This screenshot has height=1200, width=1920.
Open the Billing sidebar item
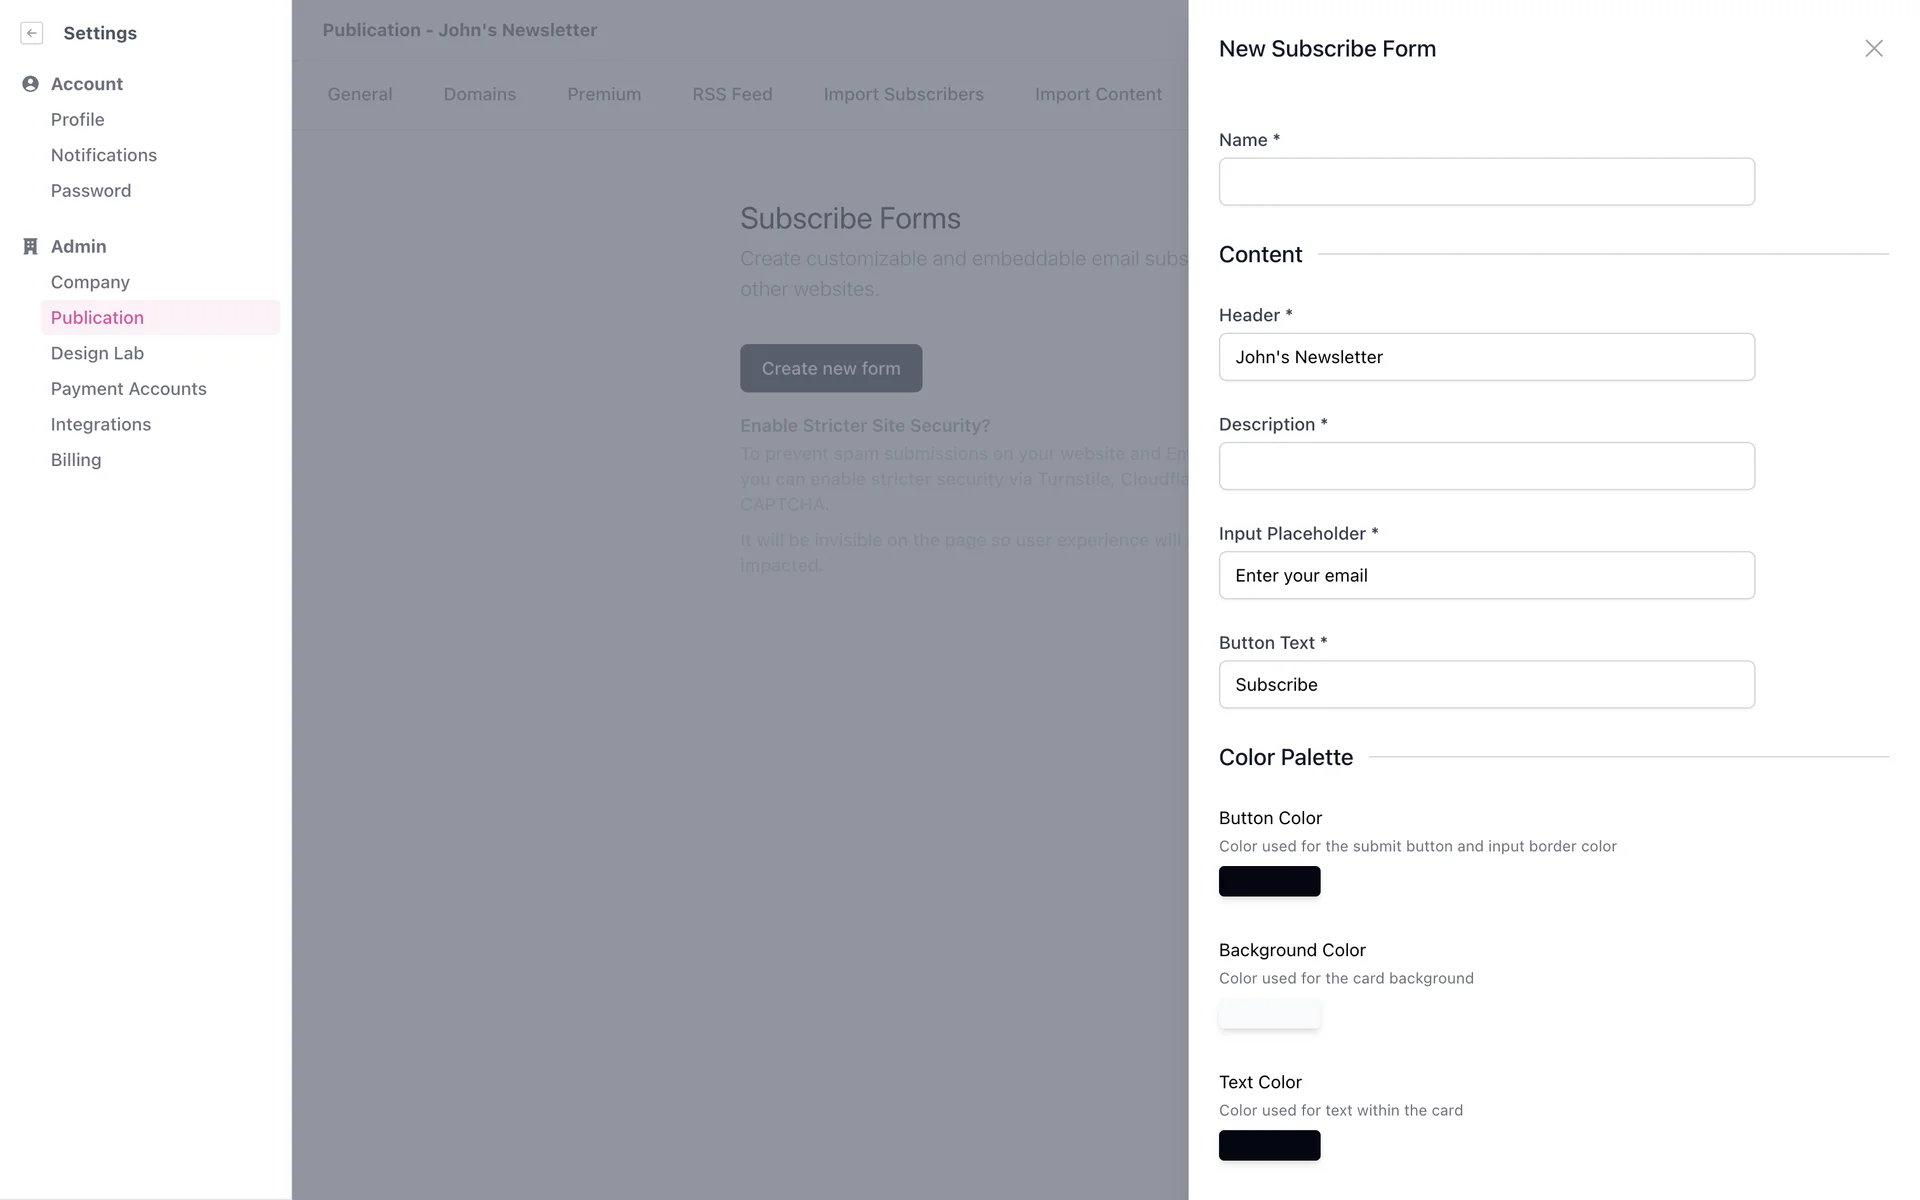76,460
